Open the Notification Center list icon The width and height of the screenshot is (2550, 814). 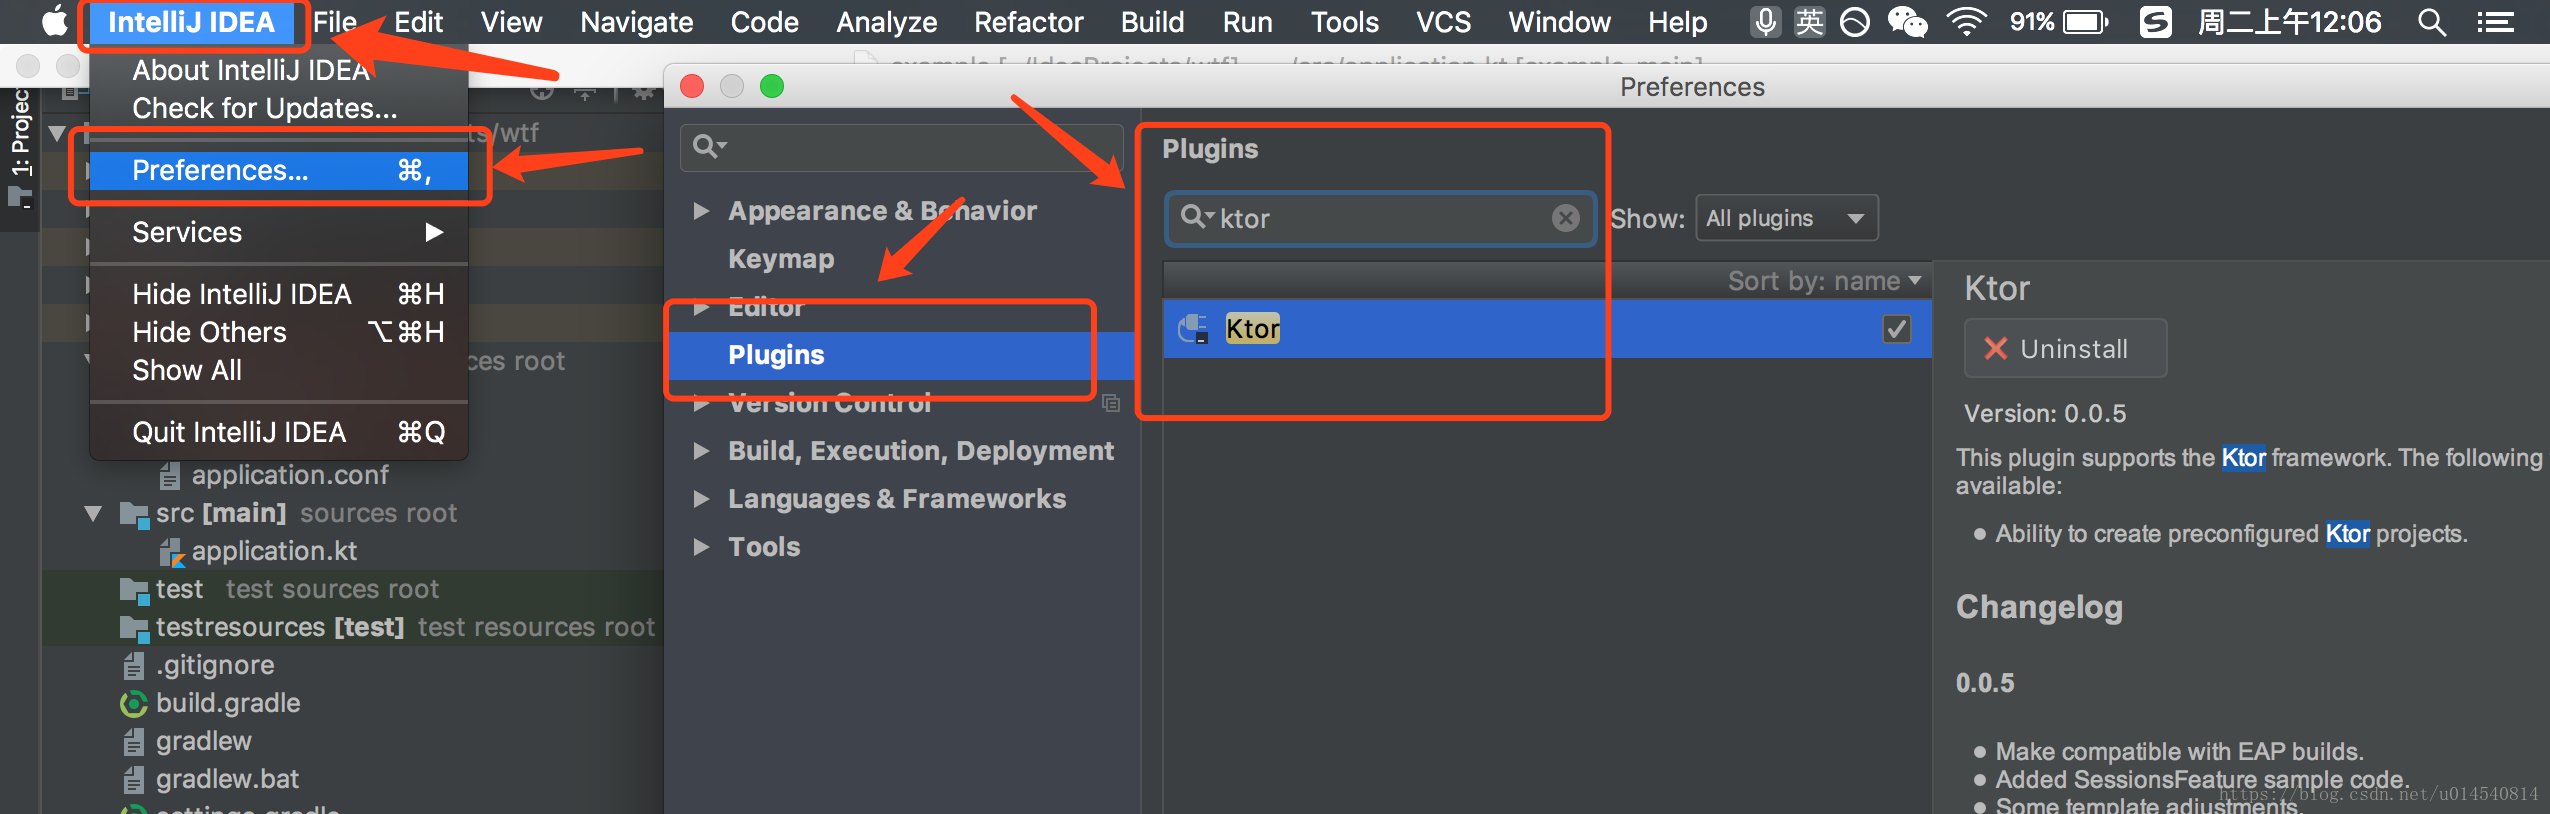[x=2496, y=21]
